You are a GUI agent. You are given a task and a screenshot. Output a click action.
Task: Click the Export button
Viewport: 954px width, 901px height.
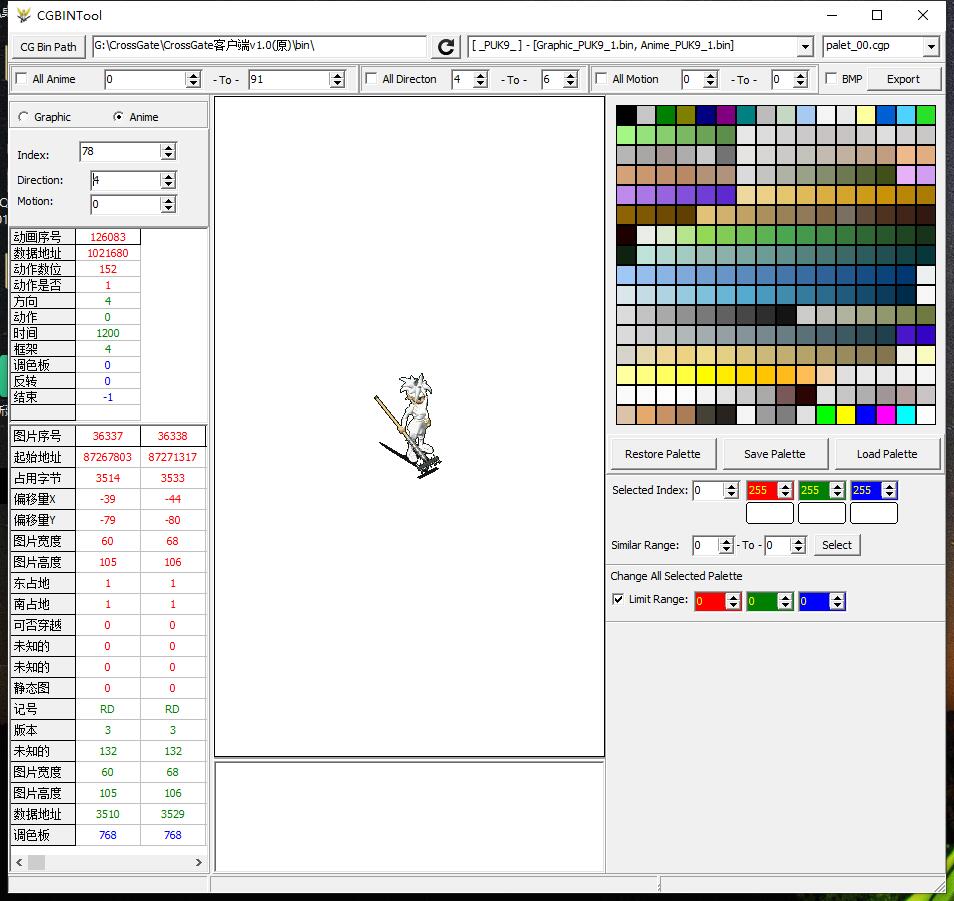coord(902,79)
